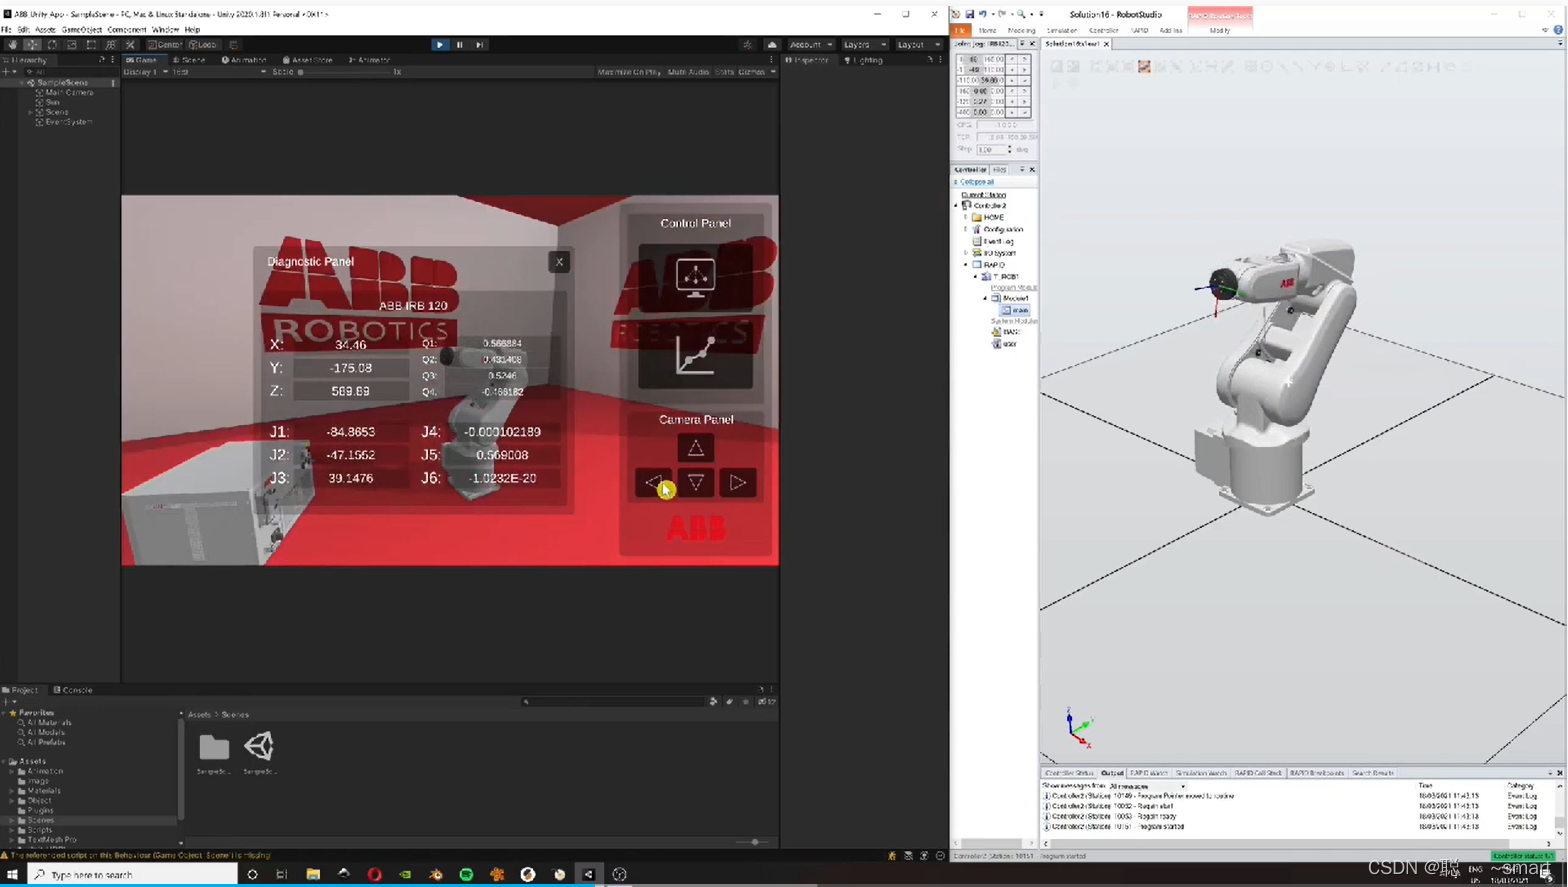The height and width of the screenshot is (887, 1568).
Task: Switch to the Animator tab
Action: [369, 60]
